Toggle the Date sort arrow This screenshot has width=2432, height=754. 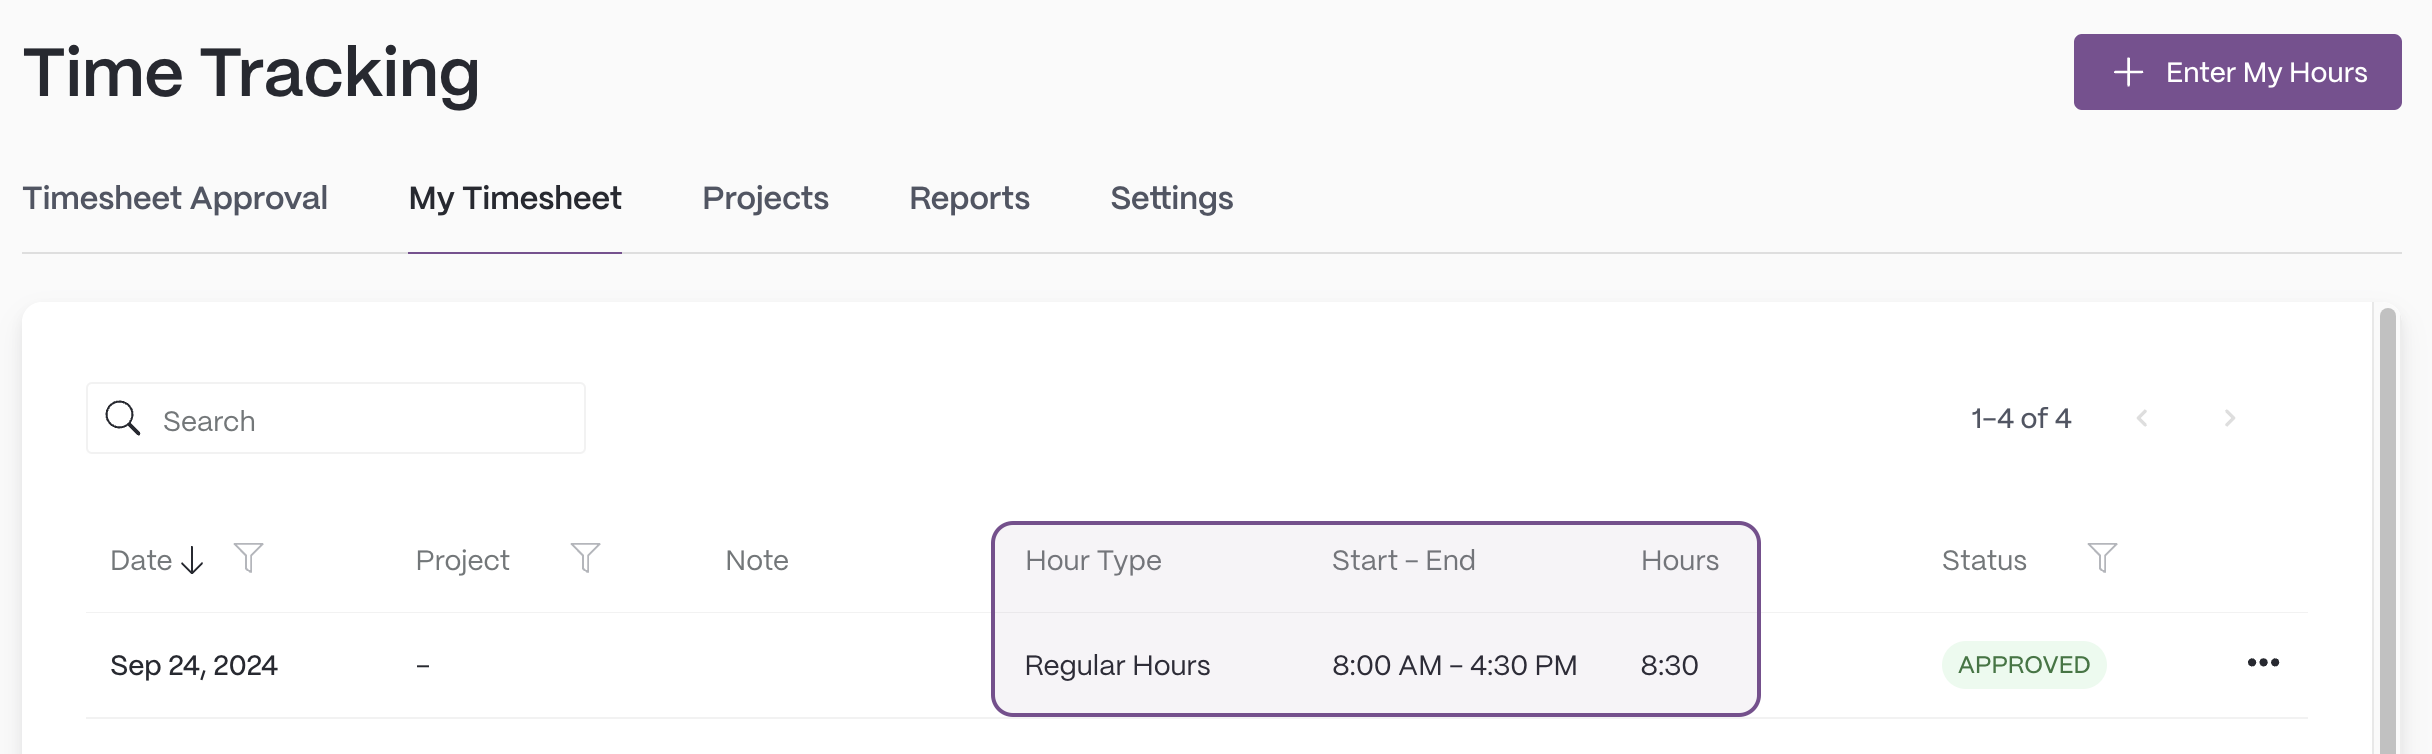pos(192,560)
